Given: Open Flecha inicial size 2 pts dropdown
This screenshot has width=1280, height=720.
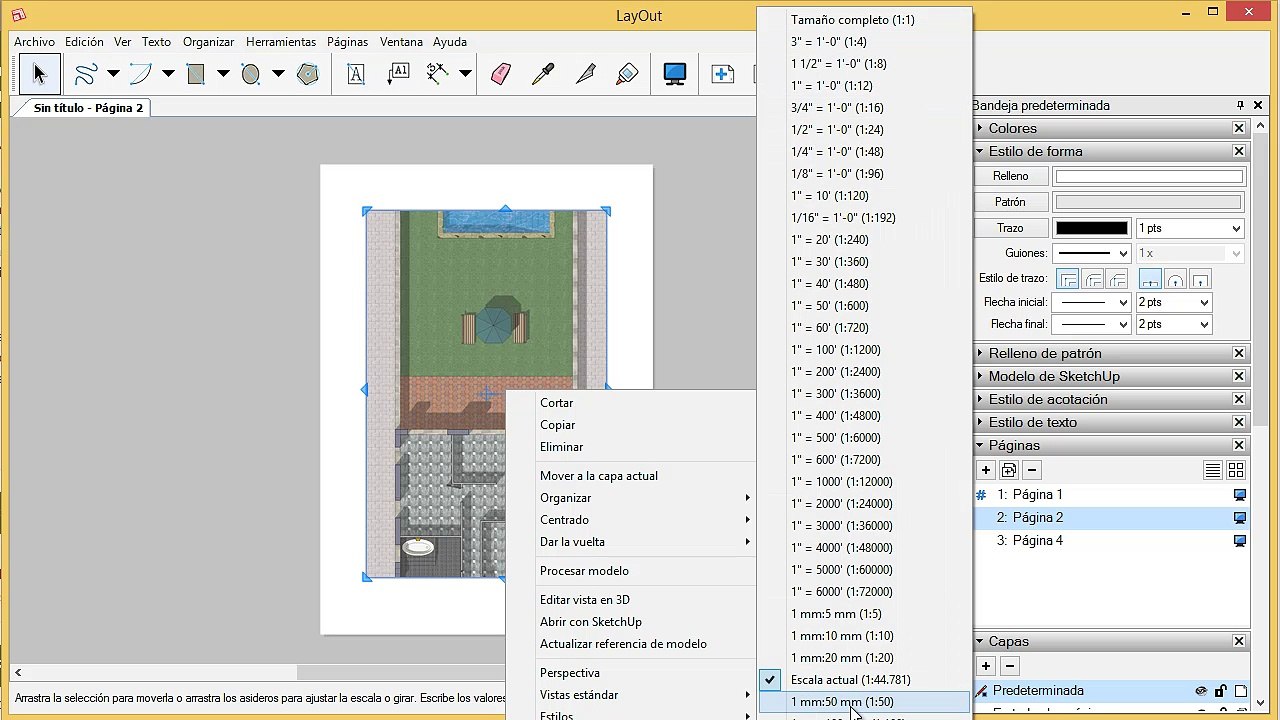Looking at the screenshot, I should 1174,302.
